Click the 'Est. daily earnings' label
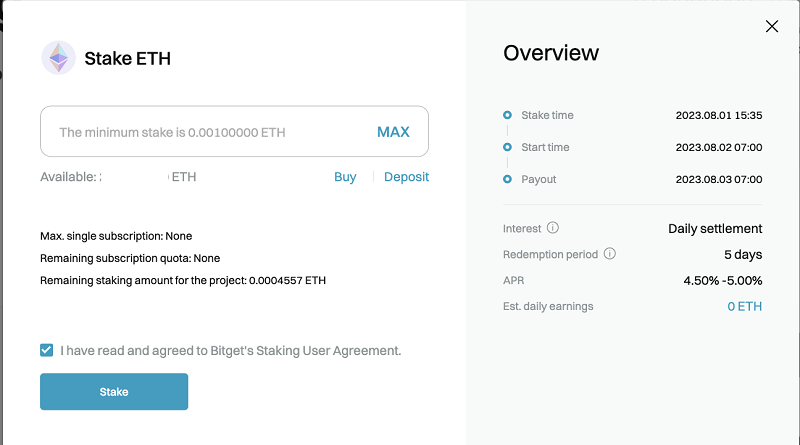Viewport: 800px width, 445px height. coord(548,306)
